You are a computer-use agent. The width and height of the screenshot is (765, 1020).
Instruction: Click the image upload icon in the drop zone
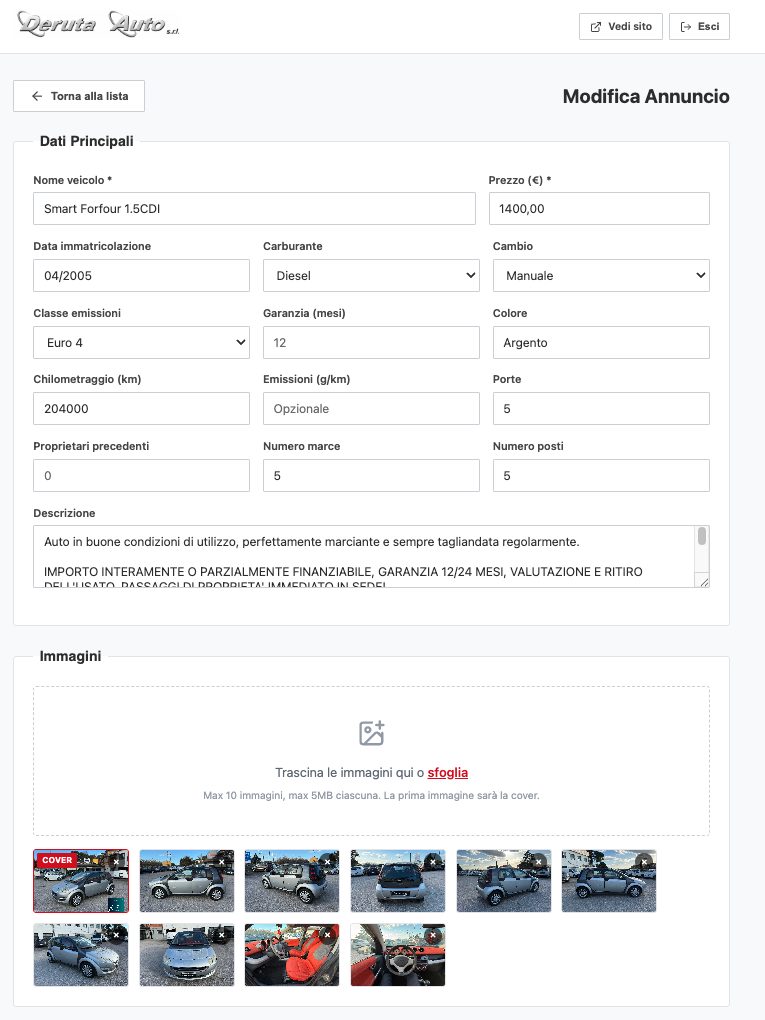371,731
